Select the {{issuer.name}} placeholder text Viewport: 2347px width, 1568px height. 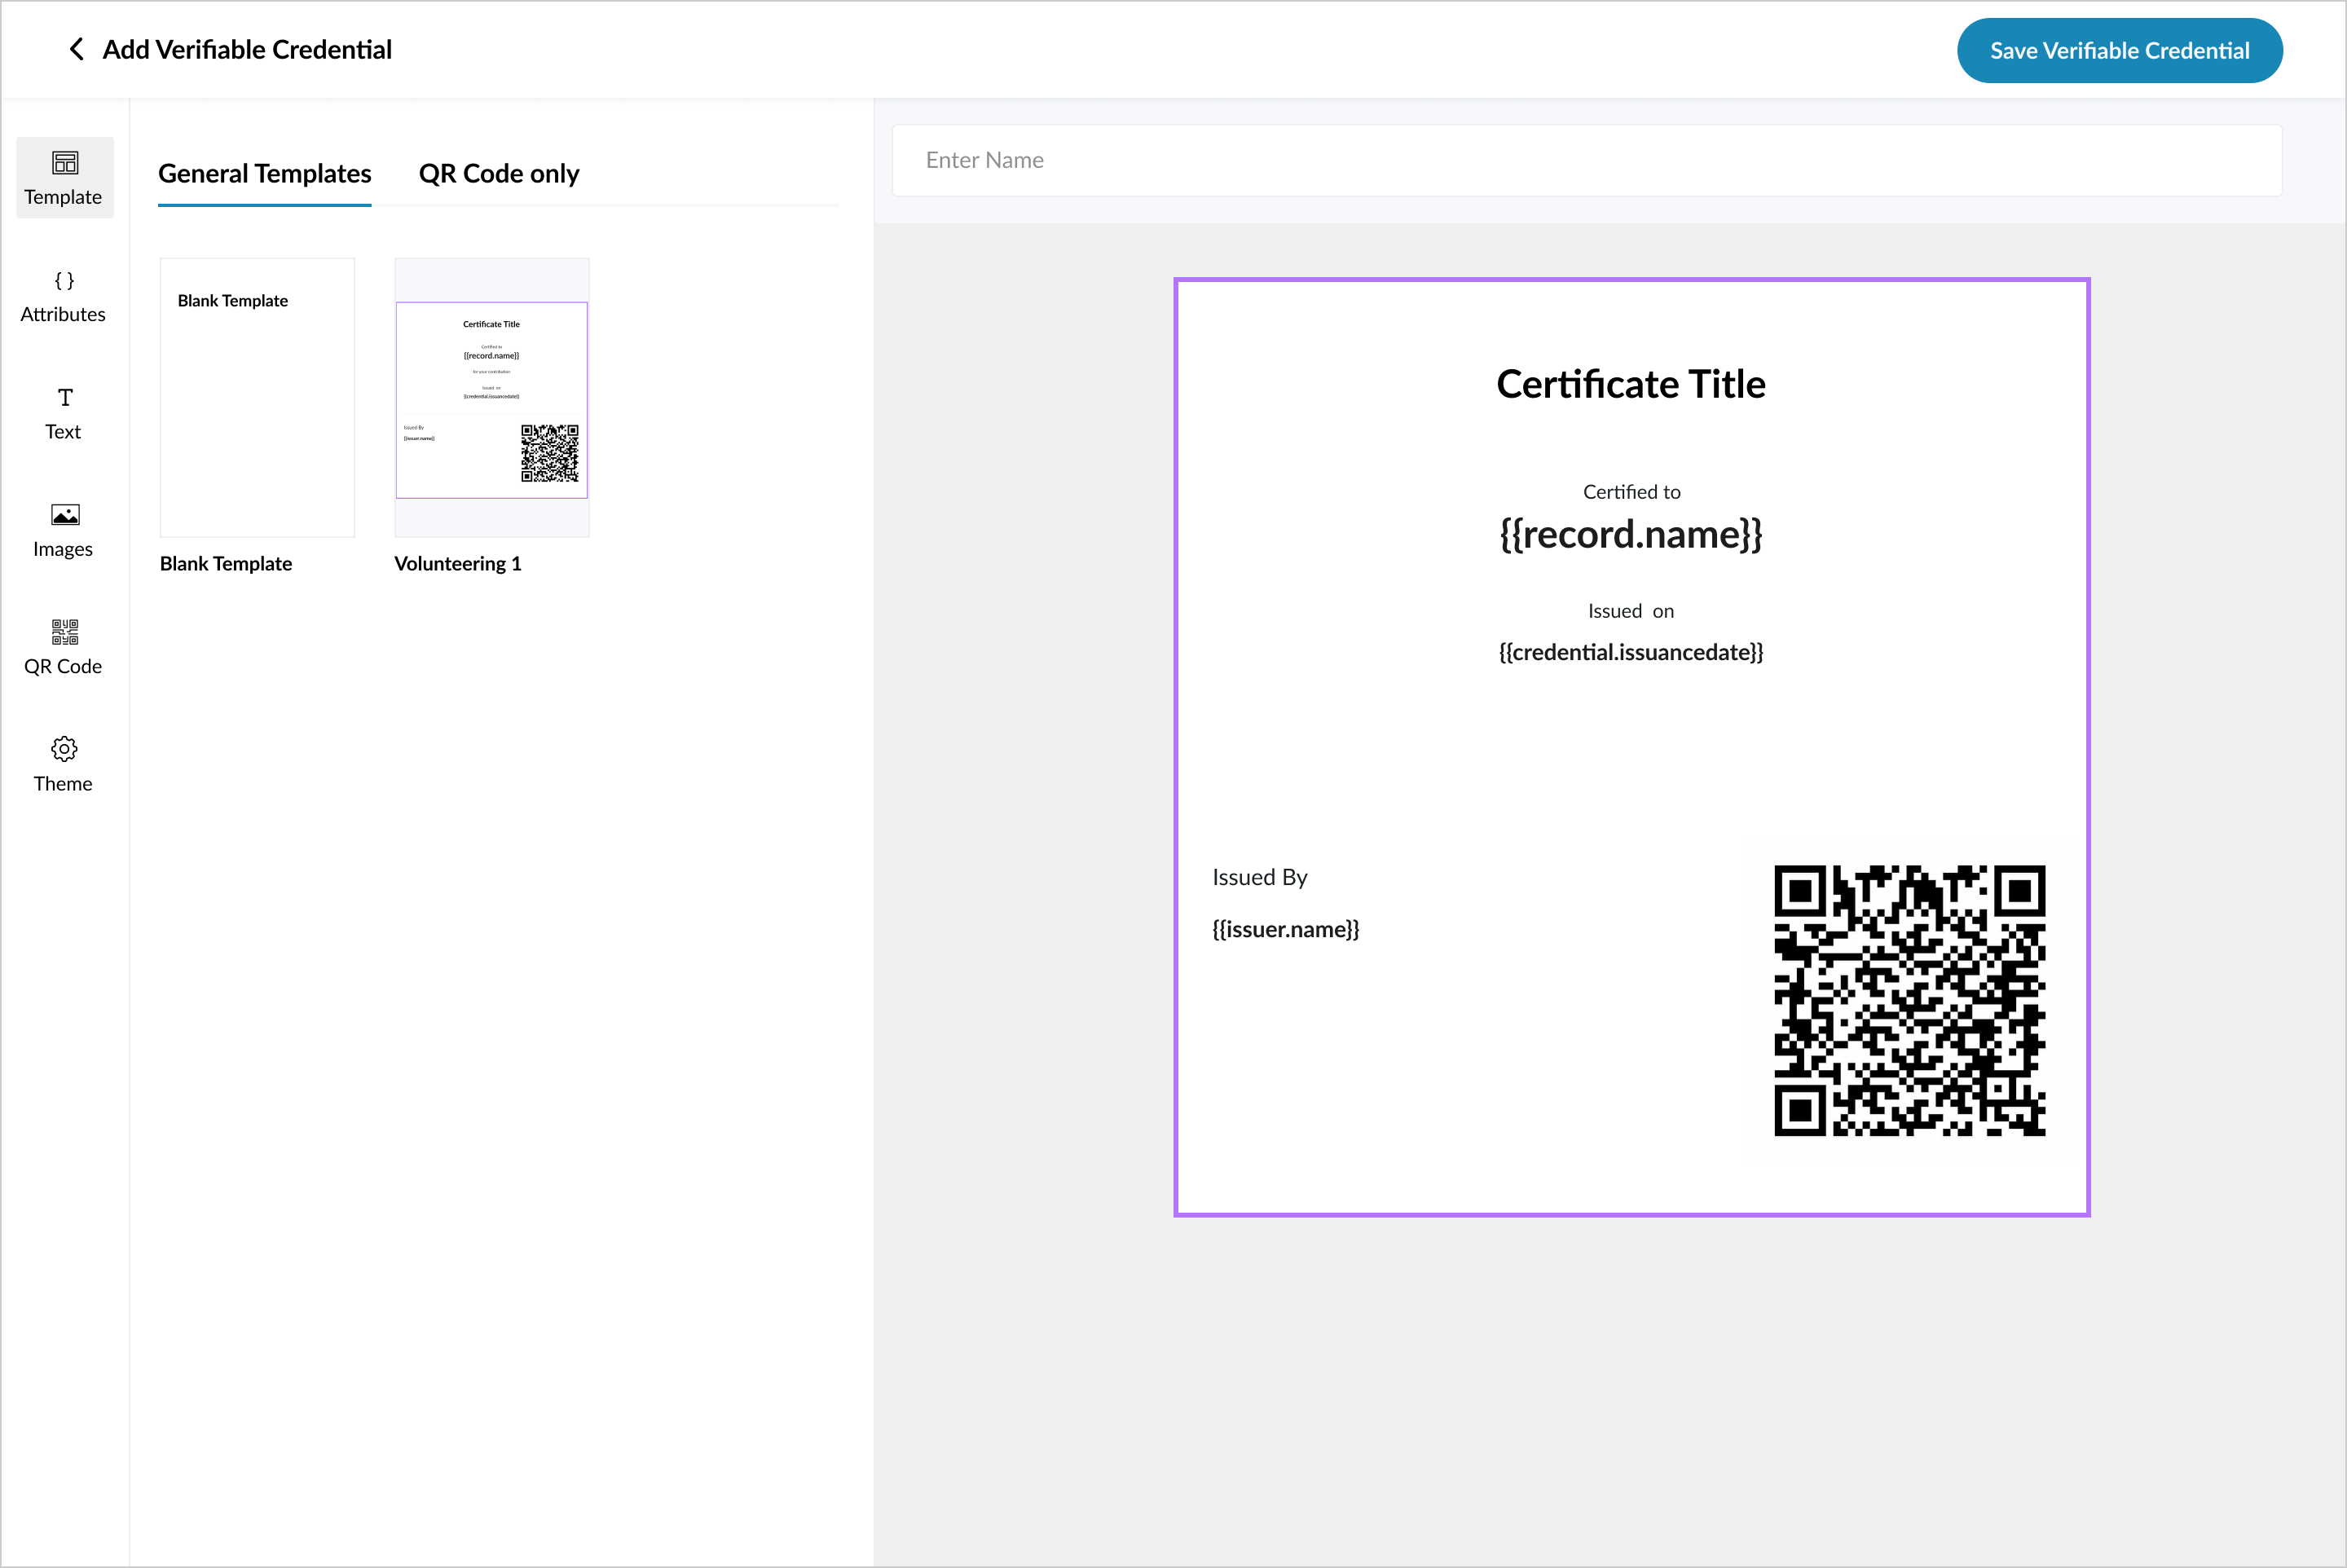(1285, 930)
